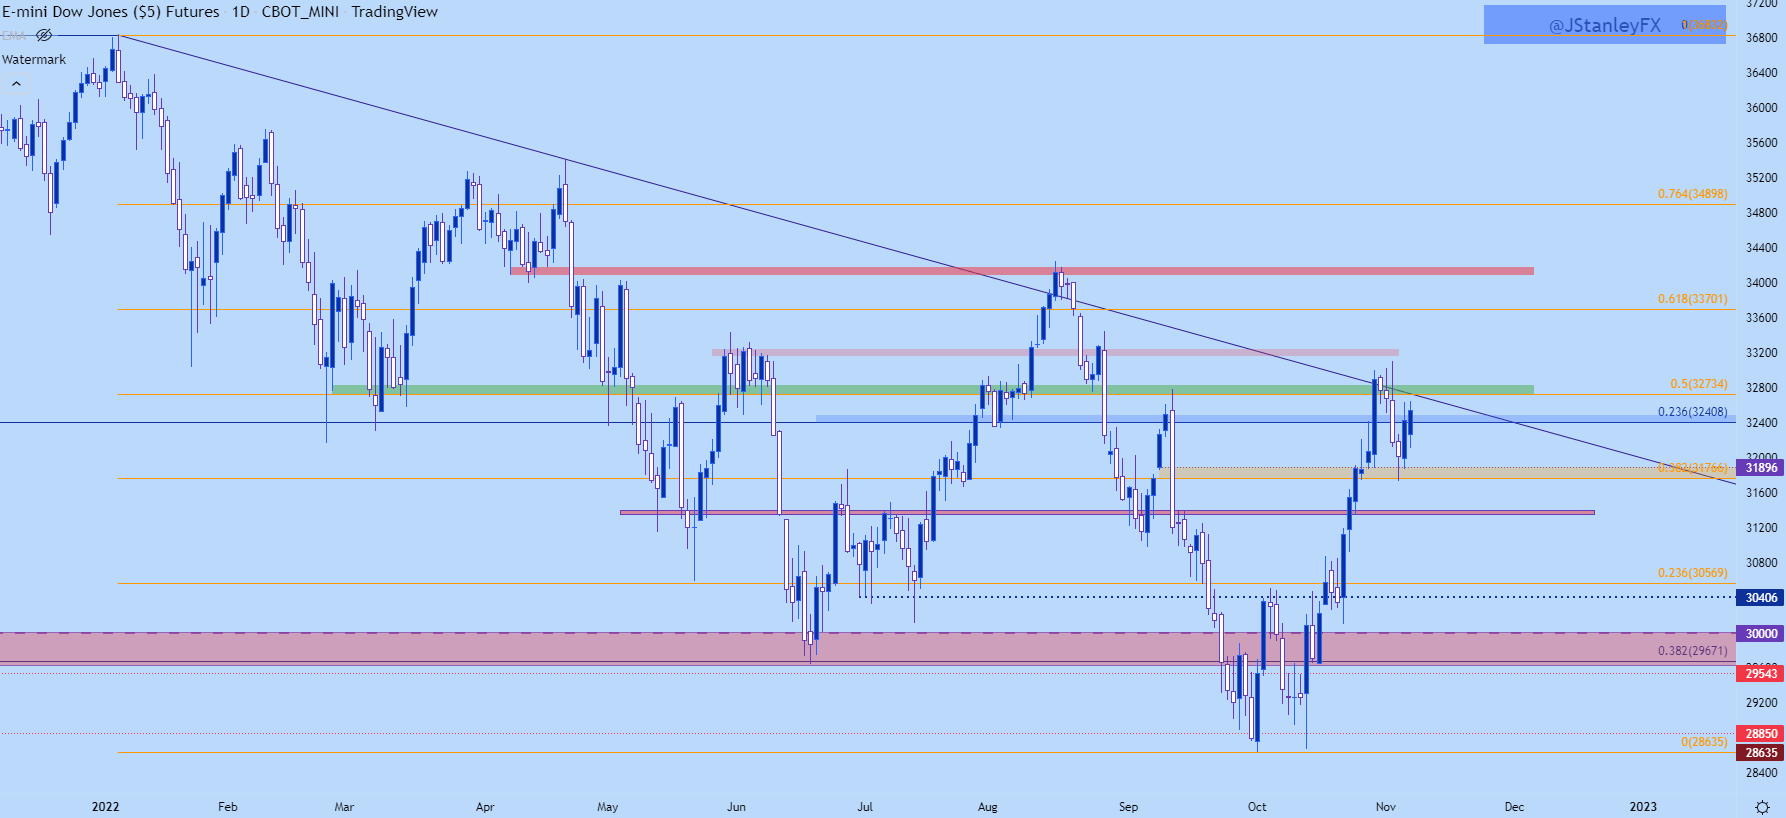Click the 31896 current price label
1786x818 pixels.
click(1761, 468)
